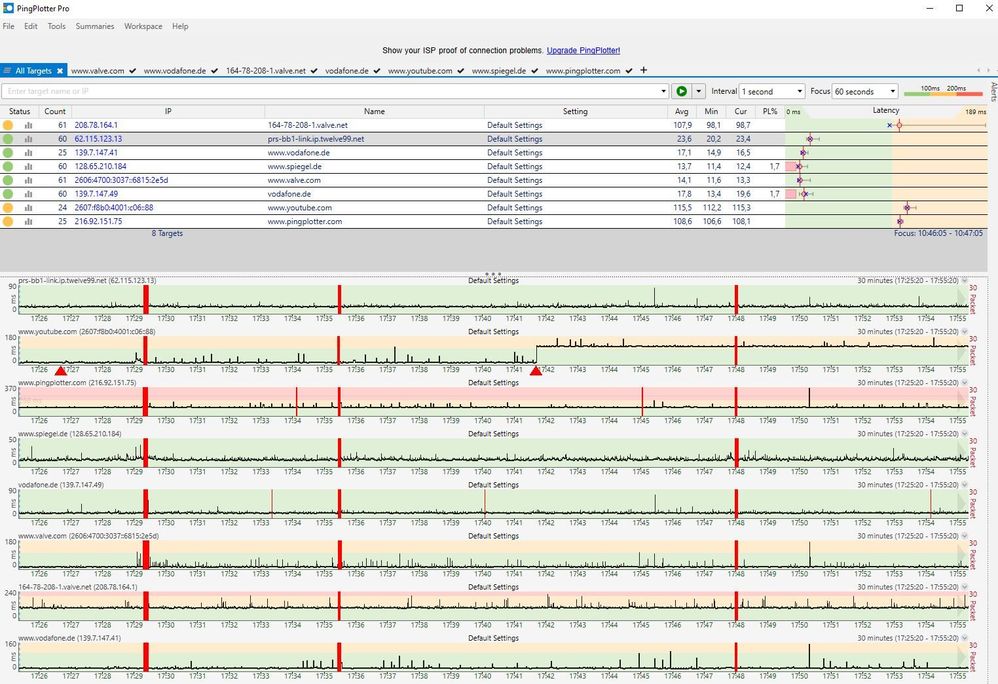This screenshot has width=998, height=684.
Task: Expand the arrow beside the Start button
Action: pyautogui.click(x=699, y=91)
